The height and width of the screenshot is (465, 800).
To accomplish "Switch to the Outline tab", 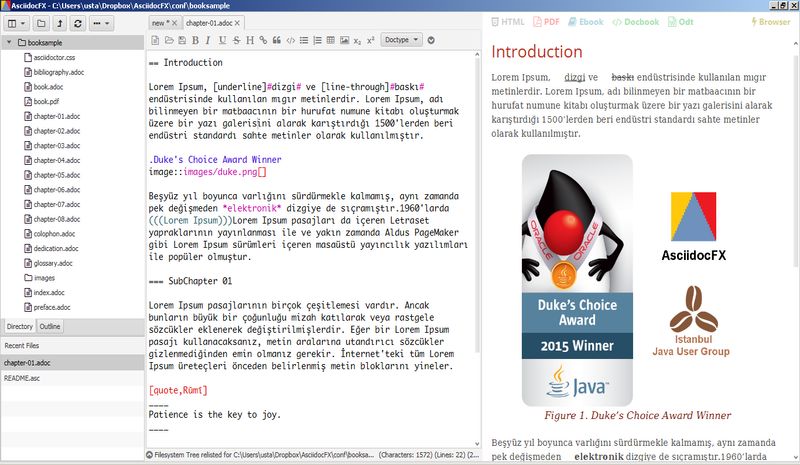I will [x=49, y=326].
